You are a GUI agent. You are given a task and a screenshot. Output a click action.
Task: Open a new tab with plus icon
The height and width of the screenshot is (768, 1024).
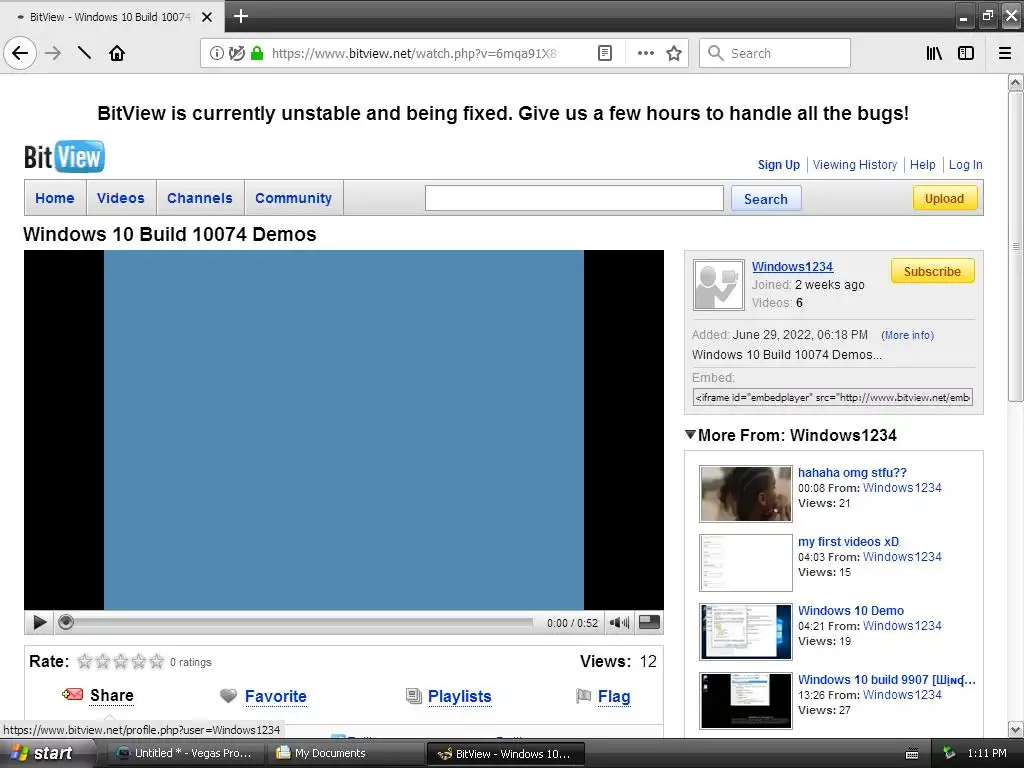click(241, 16)
